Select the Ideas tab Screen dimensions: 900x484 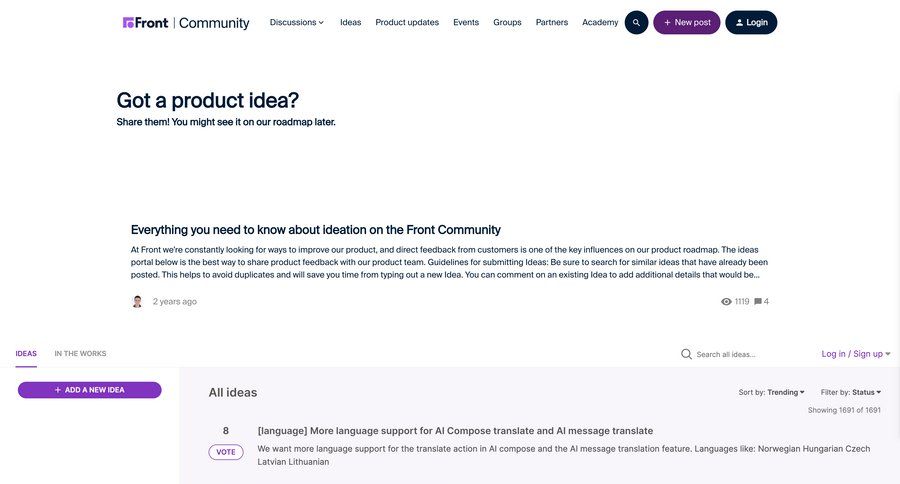(x=26, y=354)
